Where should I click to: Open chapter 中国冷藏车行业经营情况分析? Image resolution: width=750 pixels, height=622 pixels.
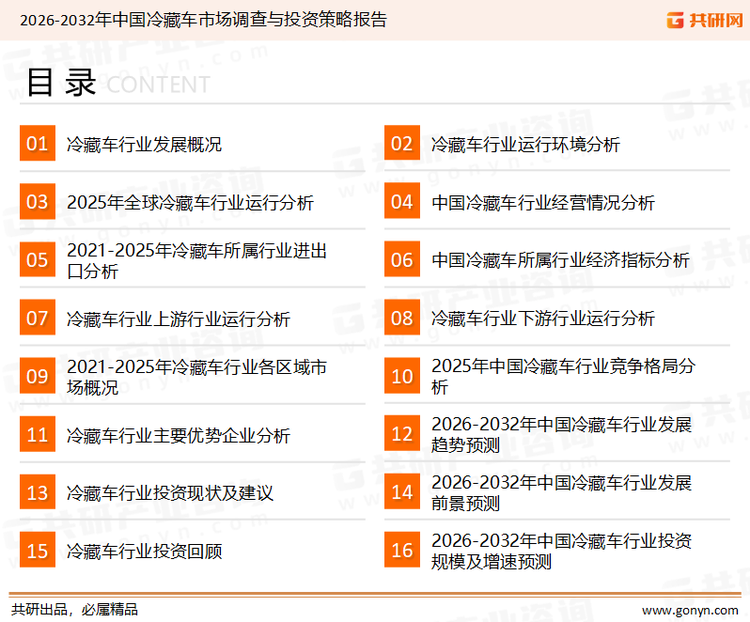(x=543, y=202)
